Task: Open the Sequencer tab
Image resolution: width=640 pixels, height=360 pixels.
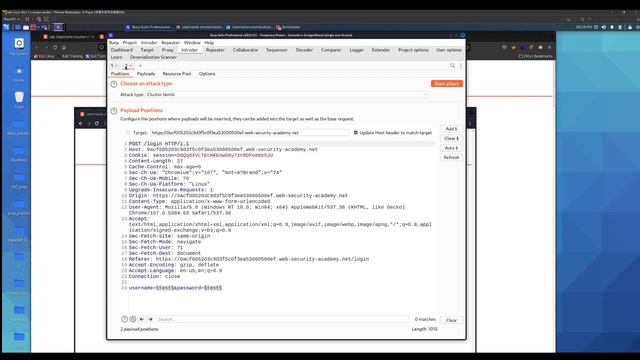Action: pos(277,50)
